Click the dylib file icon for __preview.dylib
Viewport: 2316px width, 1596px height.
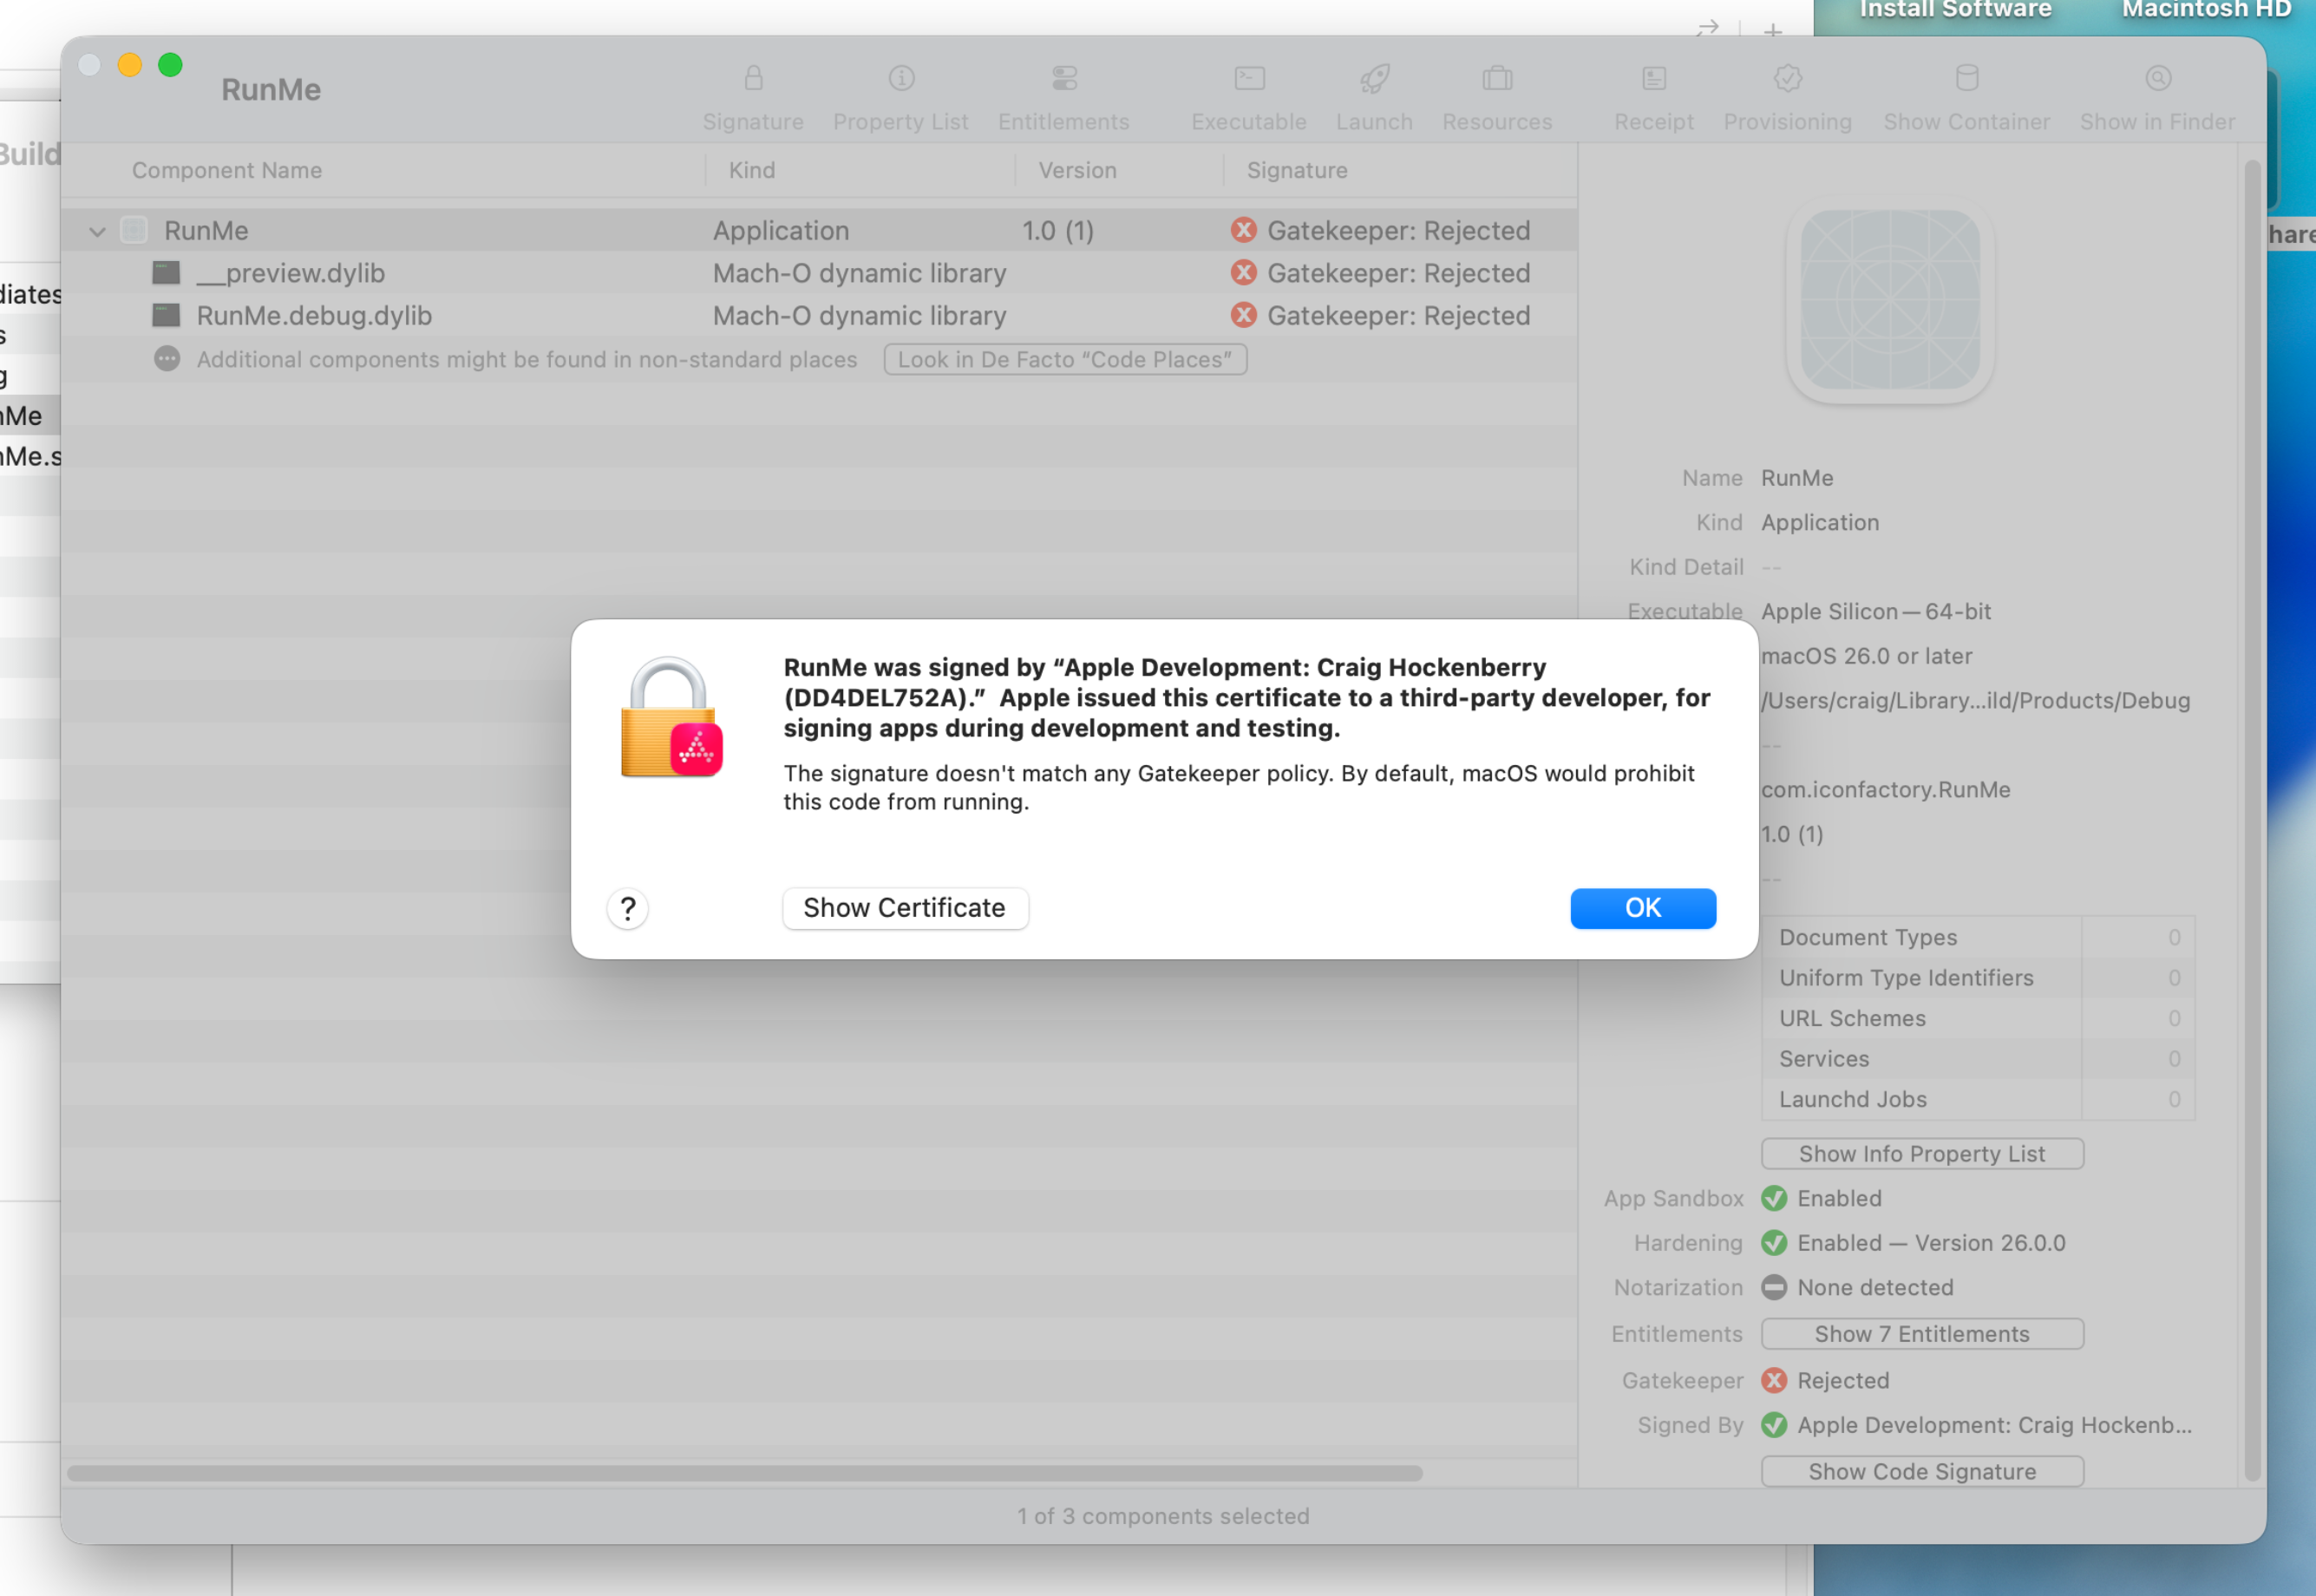[x=166, y=273]
